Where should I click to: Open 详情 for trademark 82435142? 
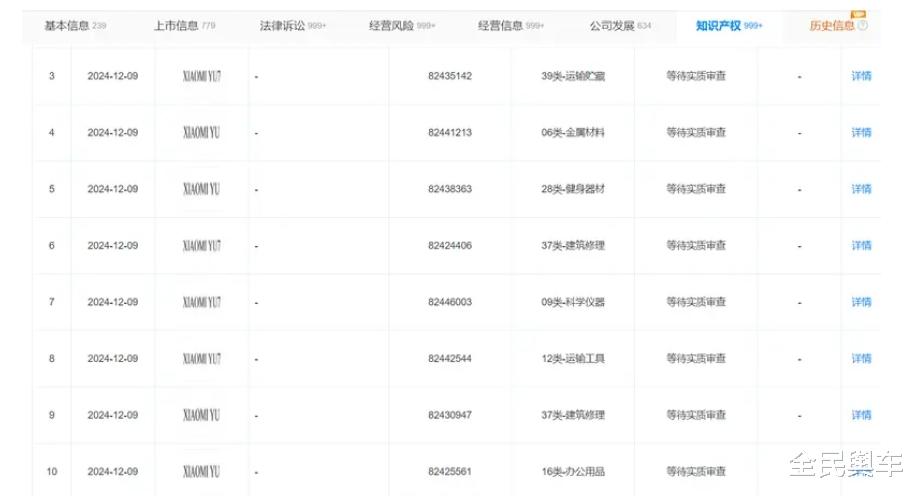(x=861, y=76)
